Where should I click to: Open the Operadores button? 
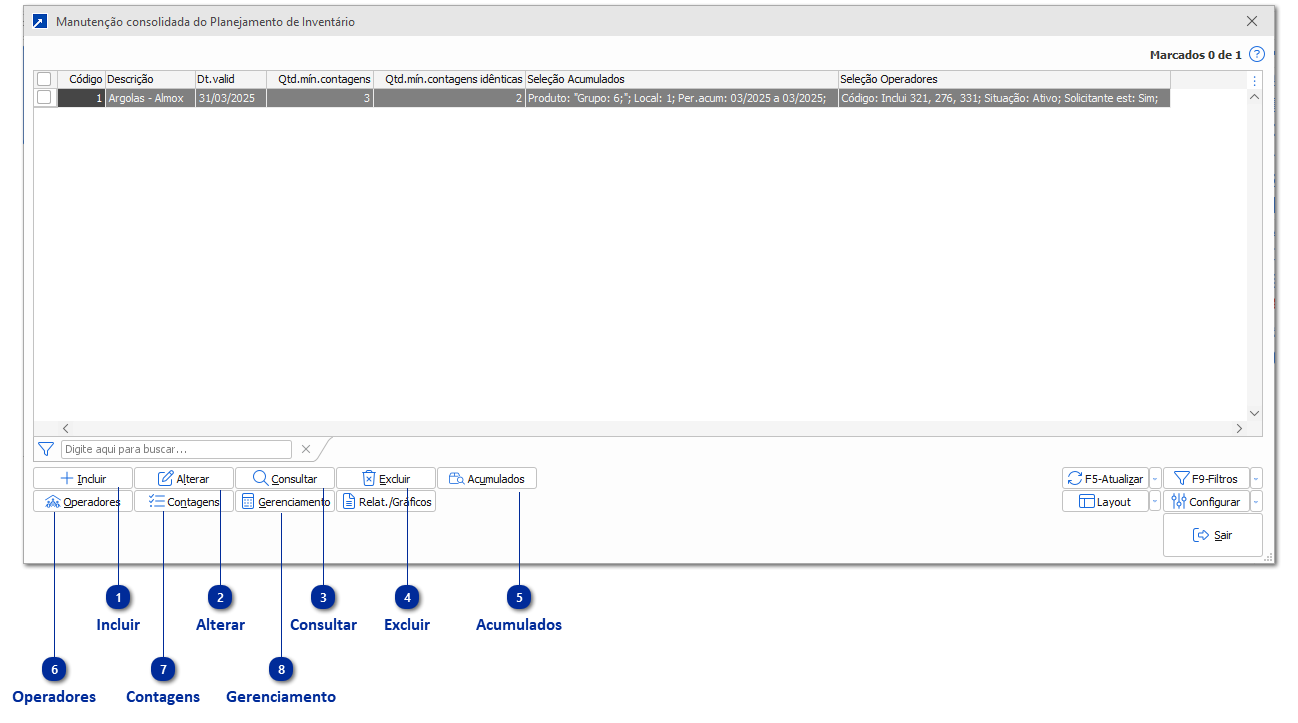[x=83, y=501]
